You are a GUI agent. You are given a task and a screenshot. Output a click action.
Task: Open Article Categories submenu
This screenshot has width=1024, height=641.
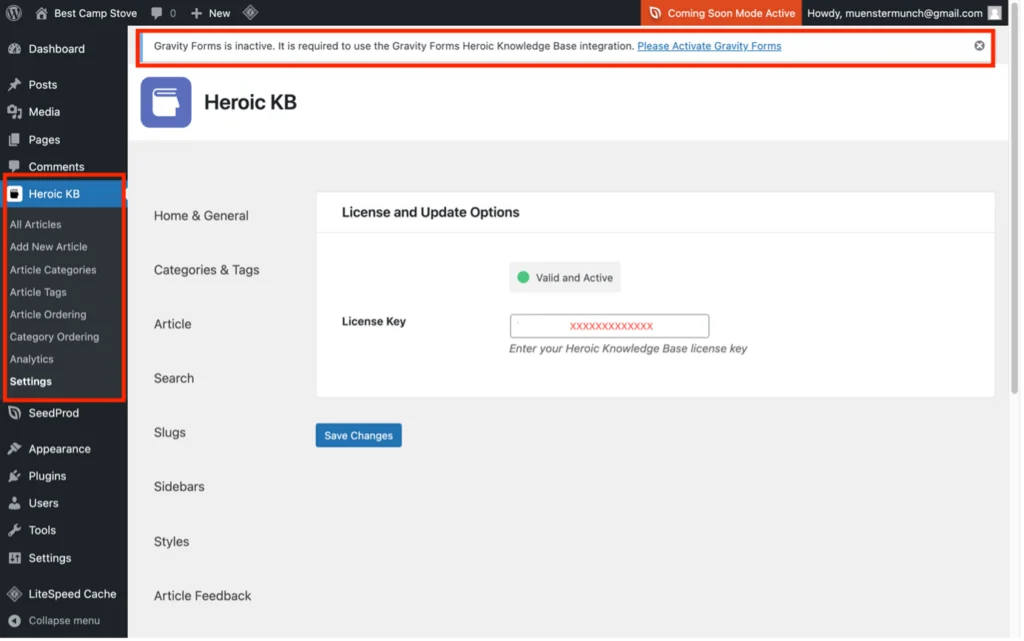pos(53,270)
